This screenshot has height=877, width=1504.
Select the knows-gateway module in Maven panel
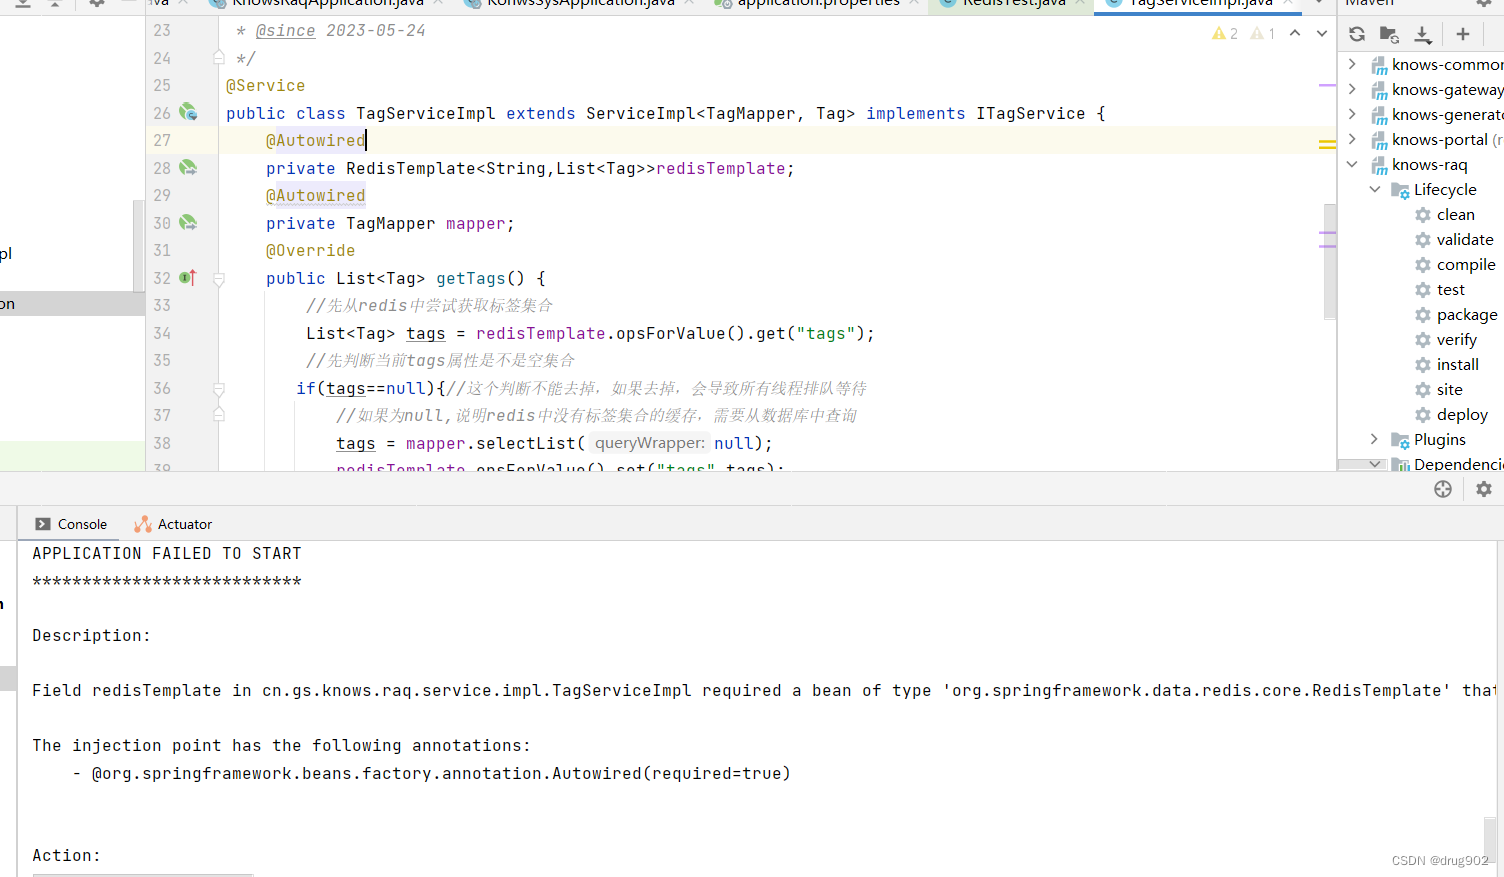[x=1447, y=89]
